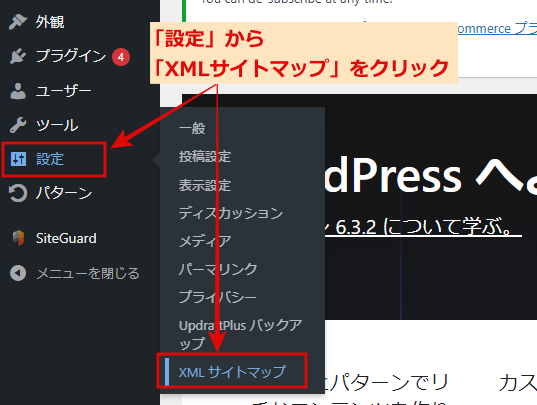537x405 pixels.
Task: Collapse sidebar with メニューを閉じる
Action: click(88, 273)
